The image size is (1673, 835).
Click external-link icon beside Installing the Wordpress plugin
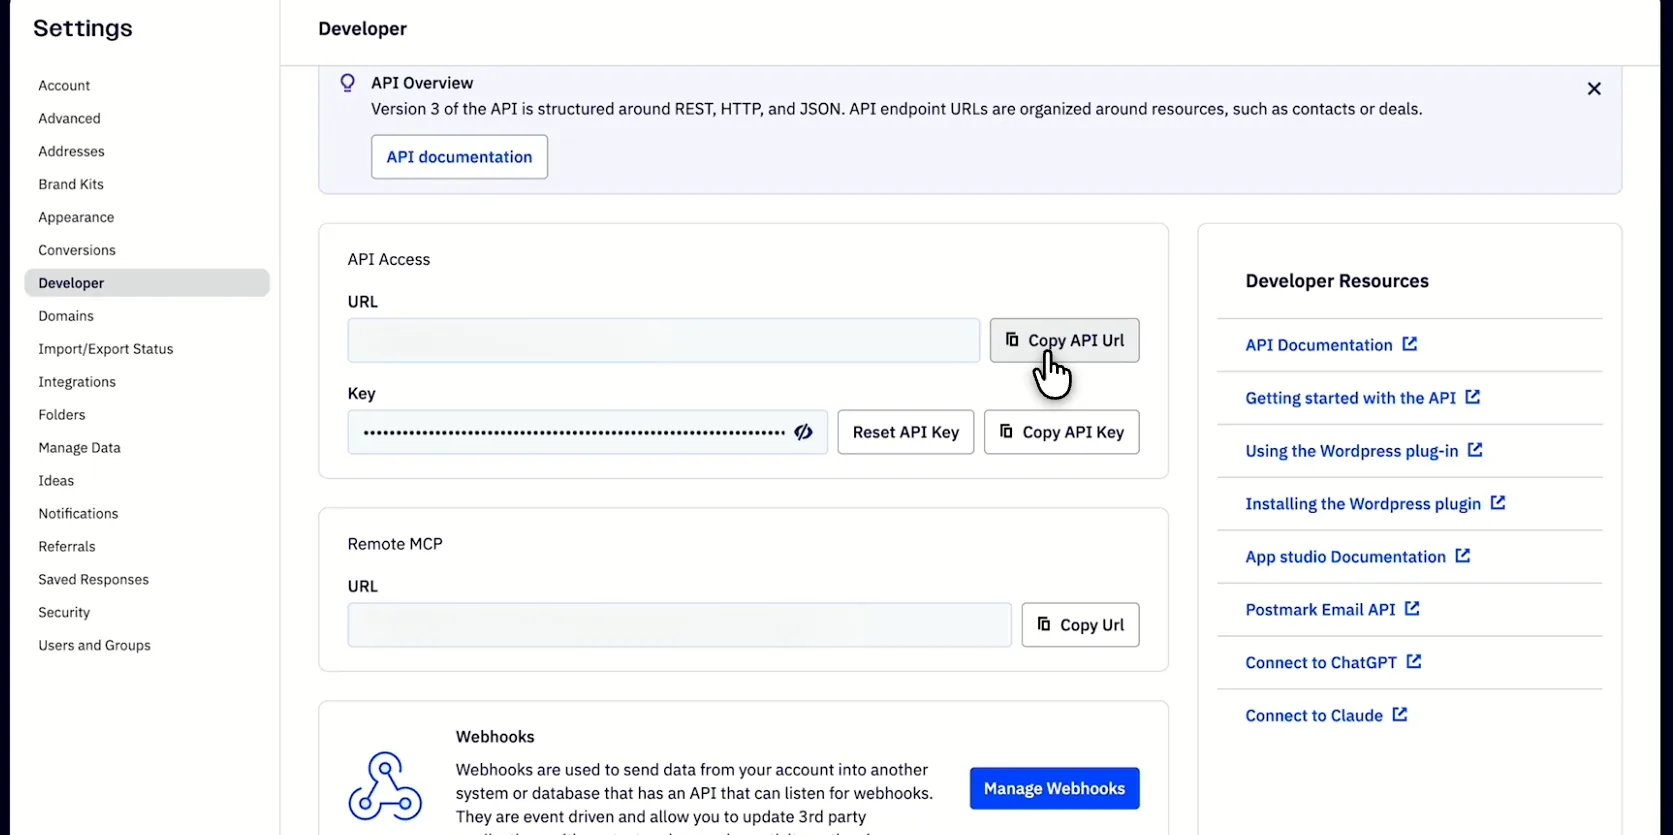click(x=1497, y=503)
